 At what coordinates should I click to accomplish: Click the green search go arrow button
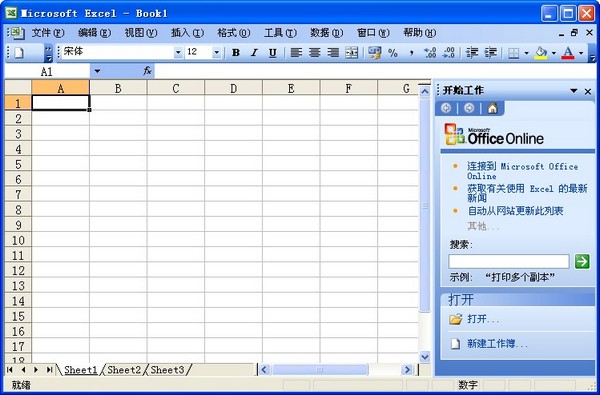coord(582,262)
